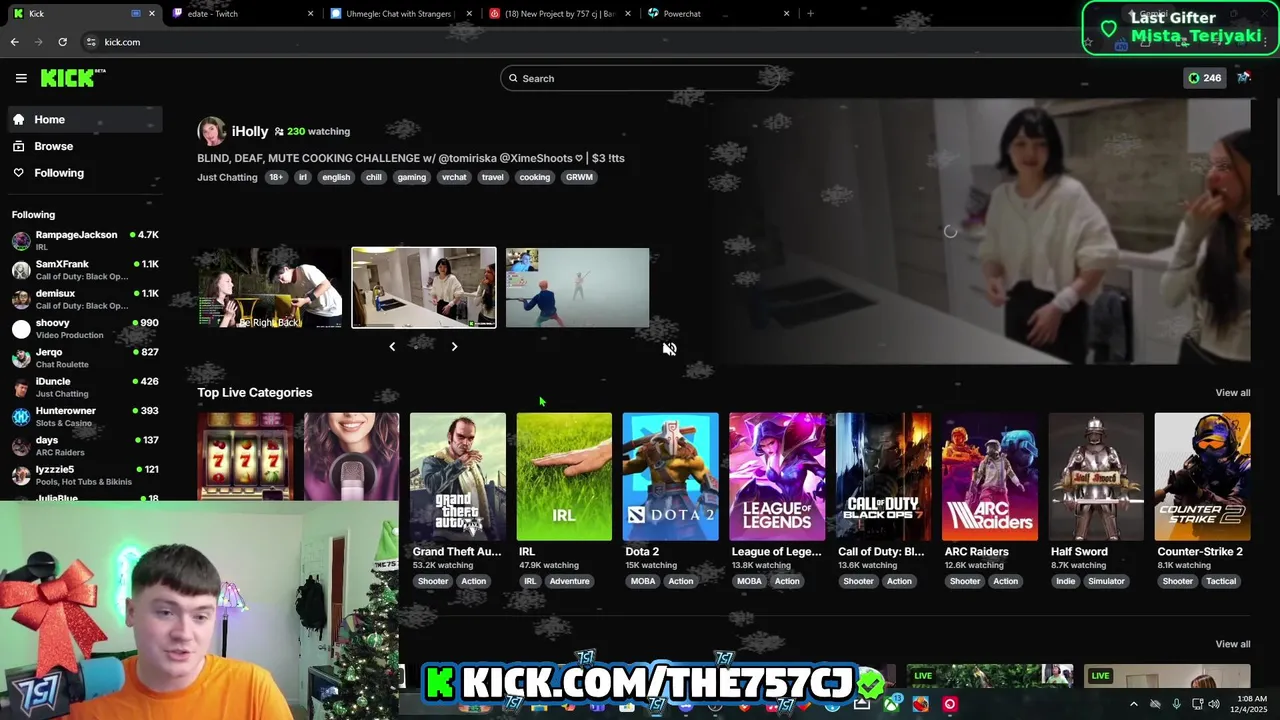The height and width of the screenshot is (720, 1280).
Task: Select the snowy game stream thumbnail
Action: [577, 287]
